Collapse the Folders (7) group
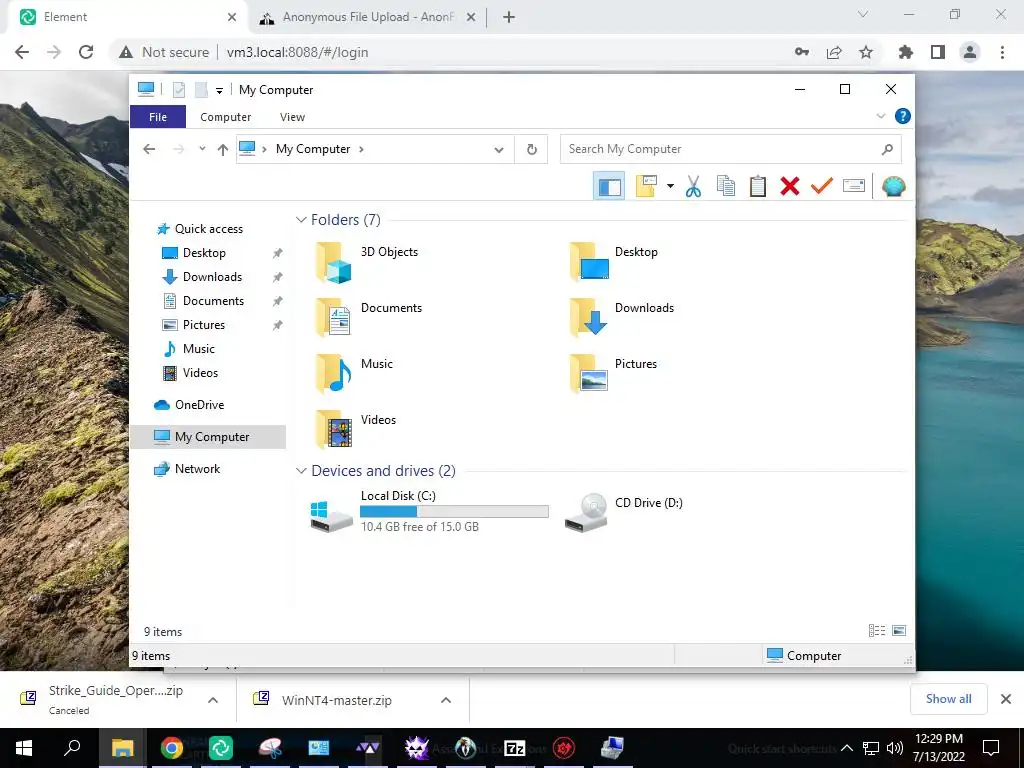This screenshot has height=768, width=1024. coord(301,220)
